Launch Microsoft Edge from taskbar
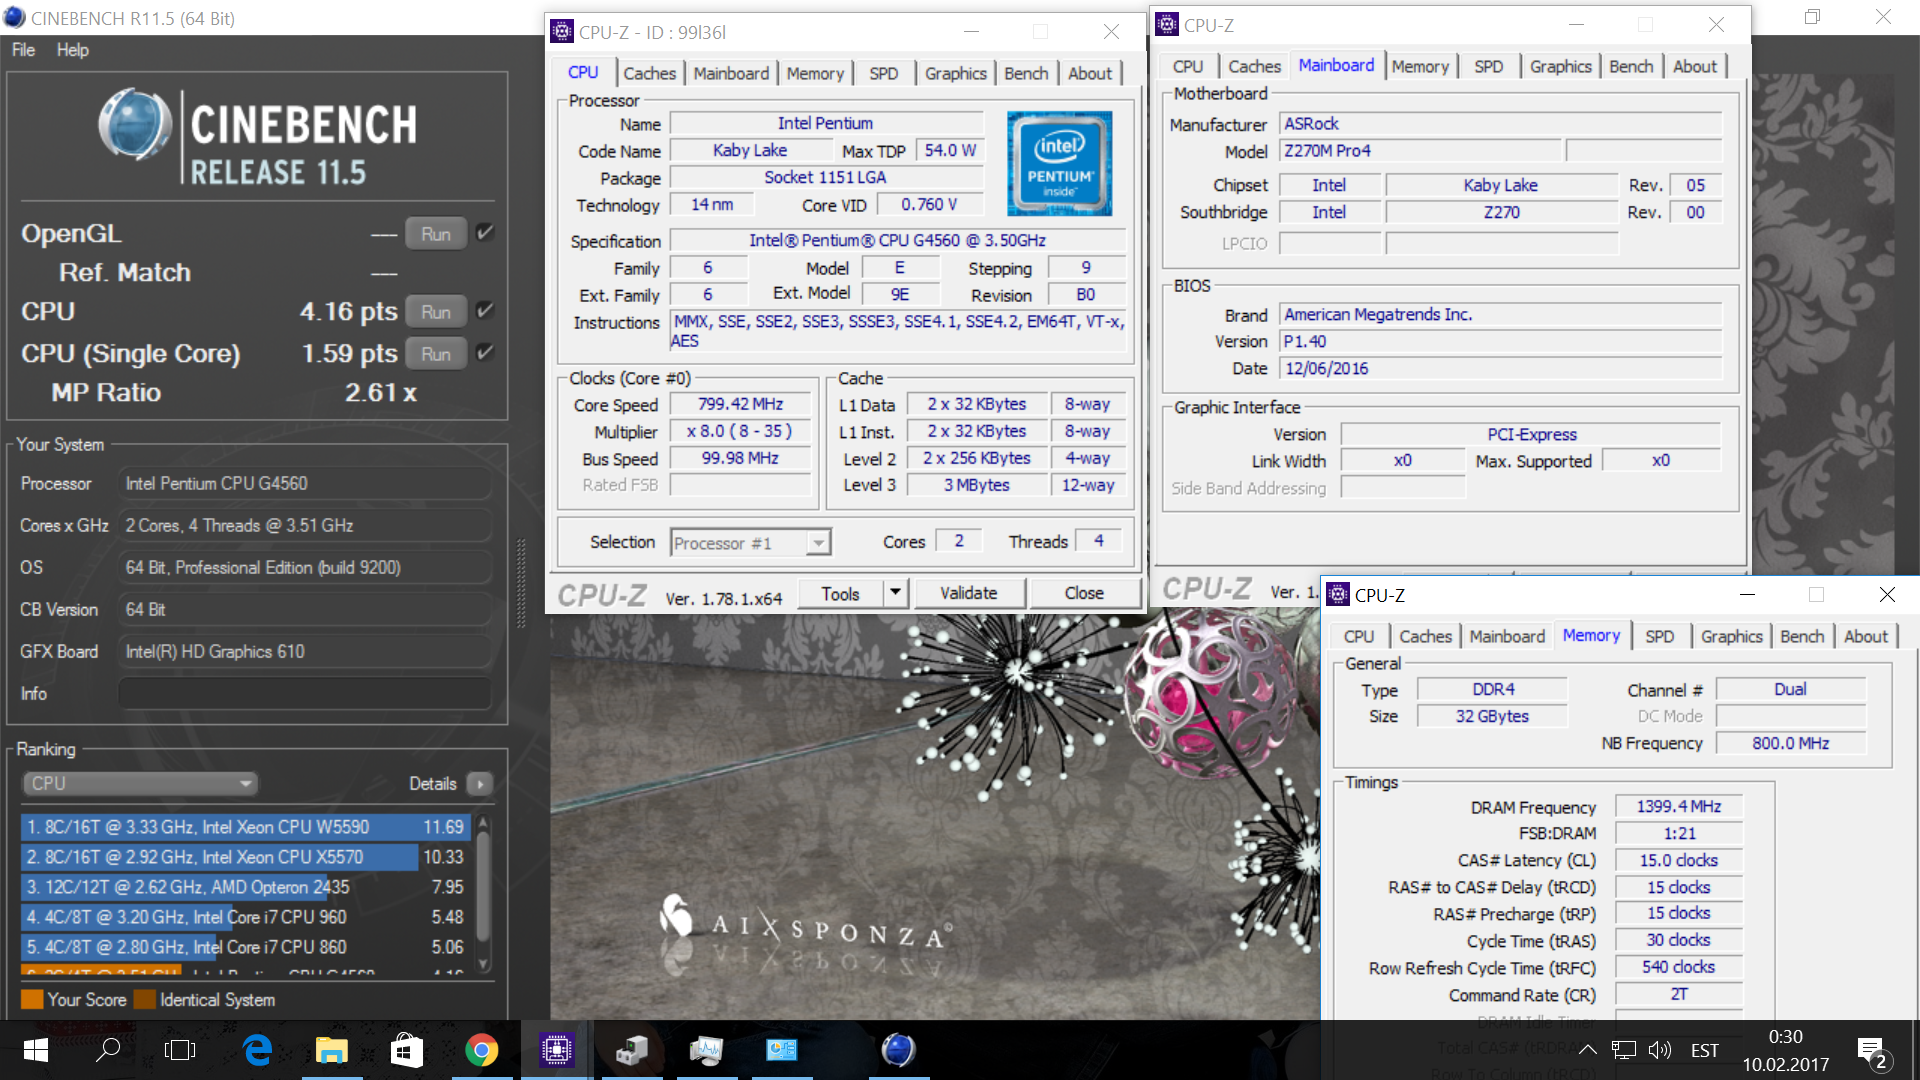This screenshot has height=1080, width=1920. tap(257, 1050)
